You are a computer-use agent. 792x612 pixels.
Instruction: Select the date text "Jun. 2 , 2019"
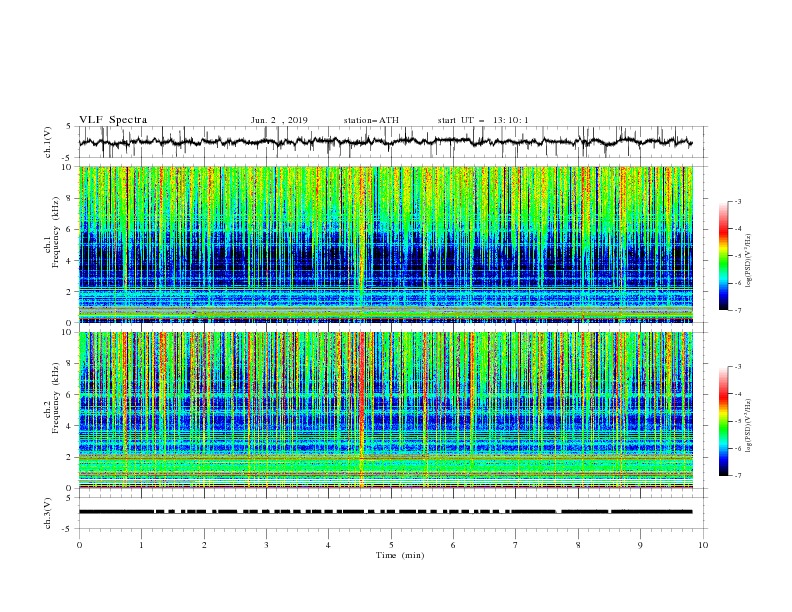pyautogui.click(x=279, y=120)
